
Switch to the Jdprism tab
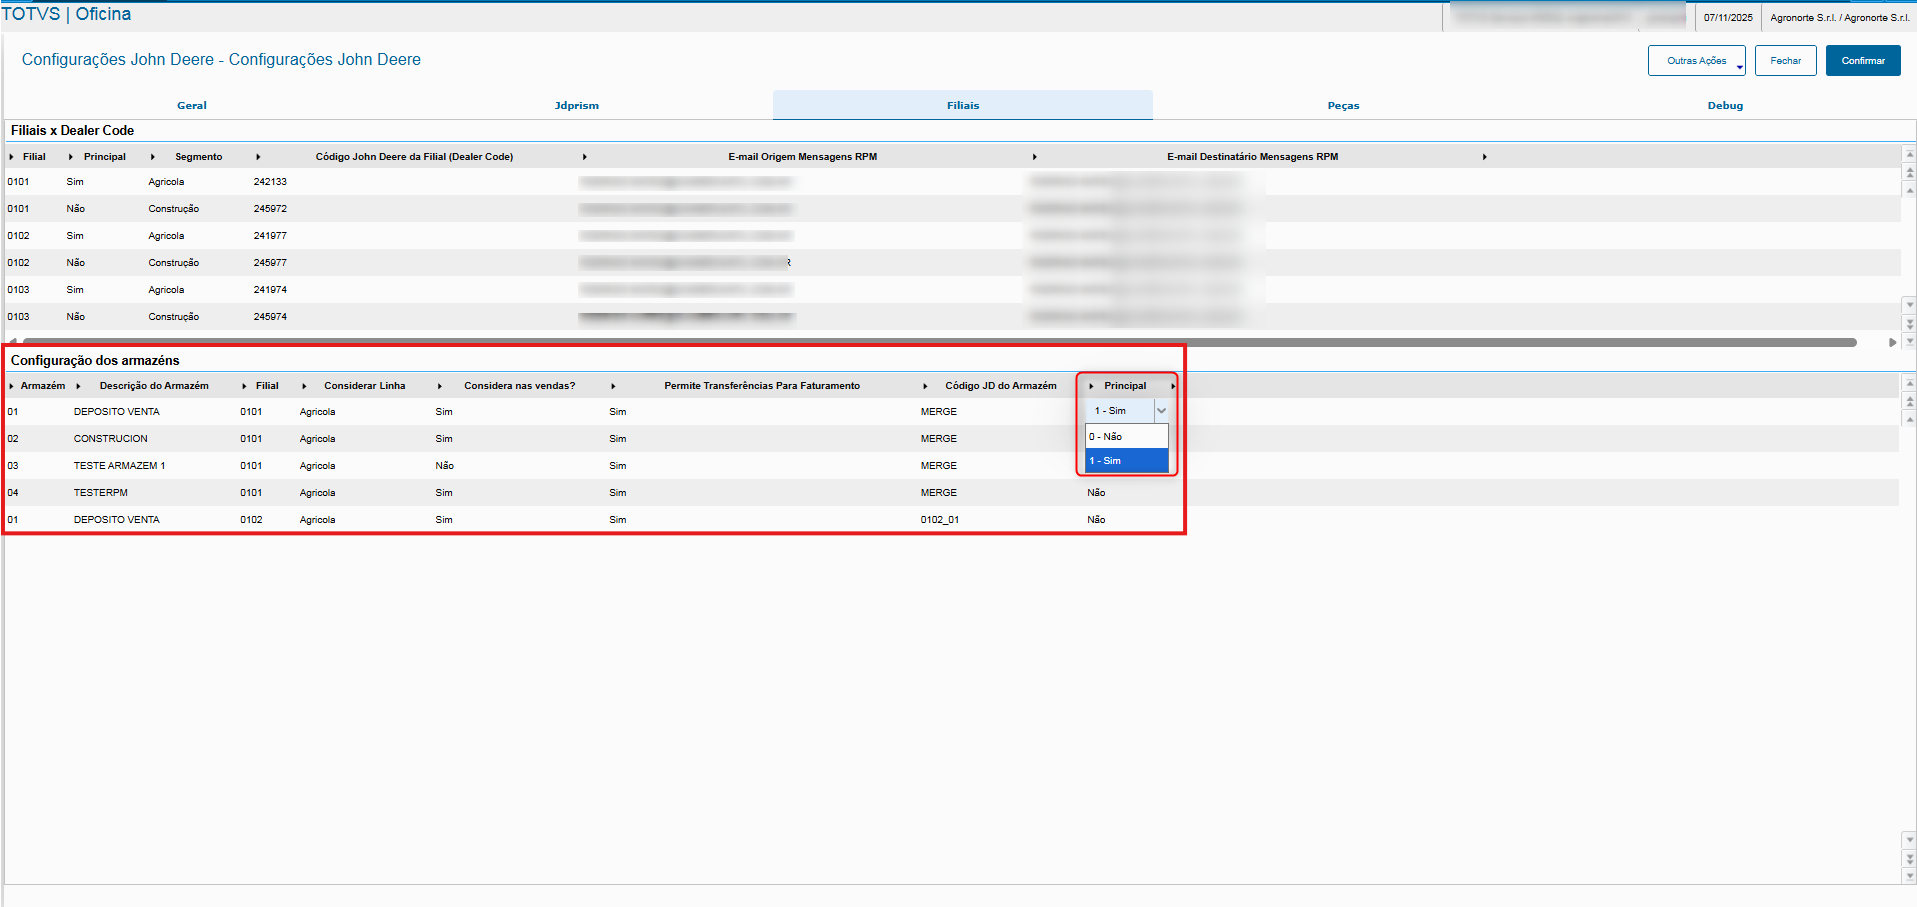[577, 105]
